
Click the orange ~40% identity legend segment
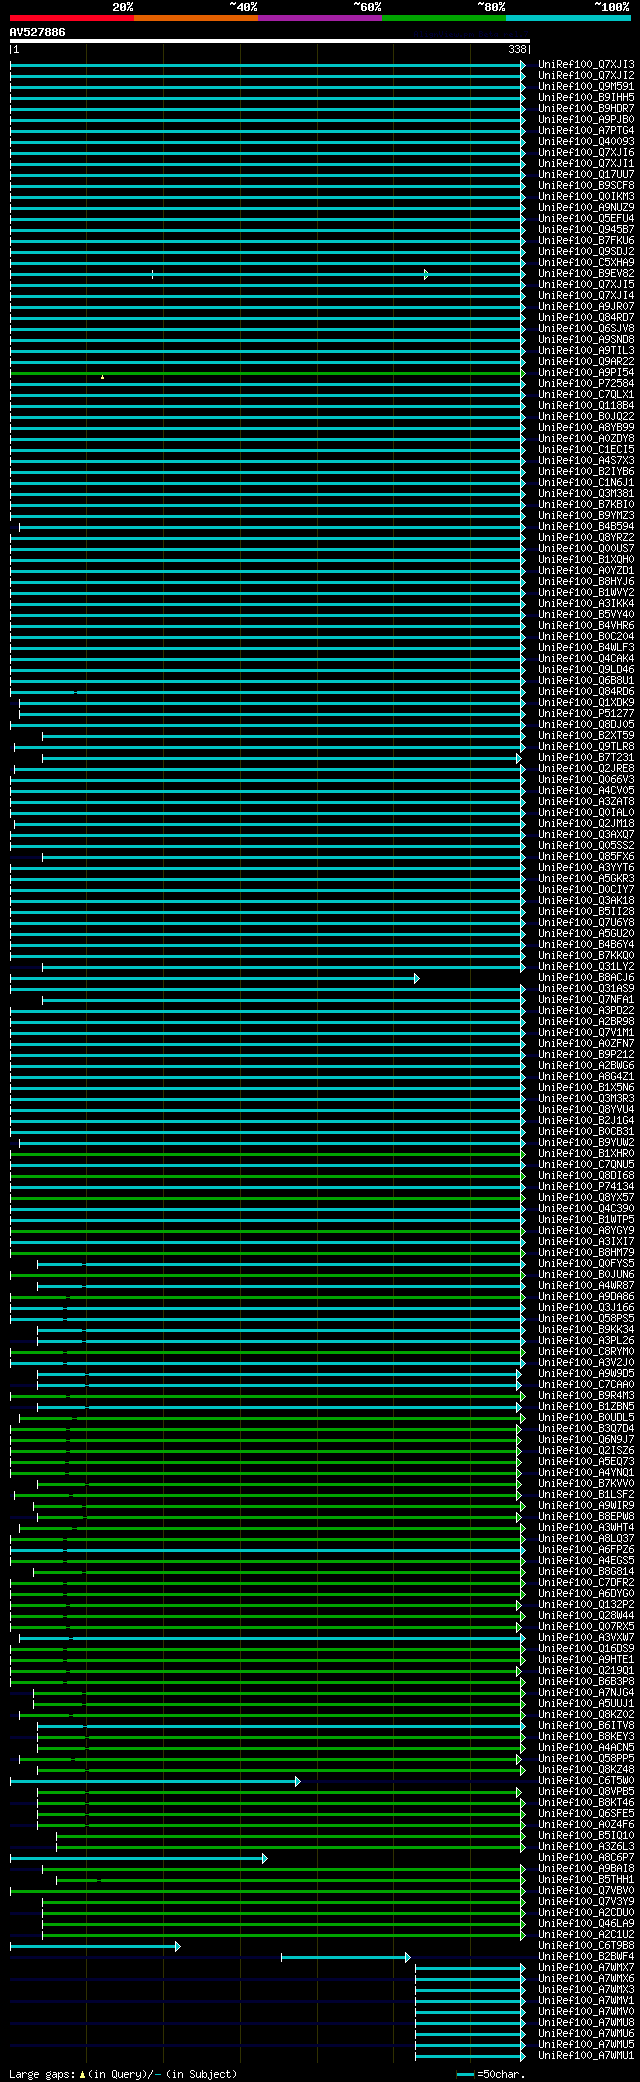(x=195, y=17)
